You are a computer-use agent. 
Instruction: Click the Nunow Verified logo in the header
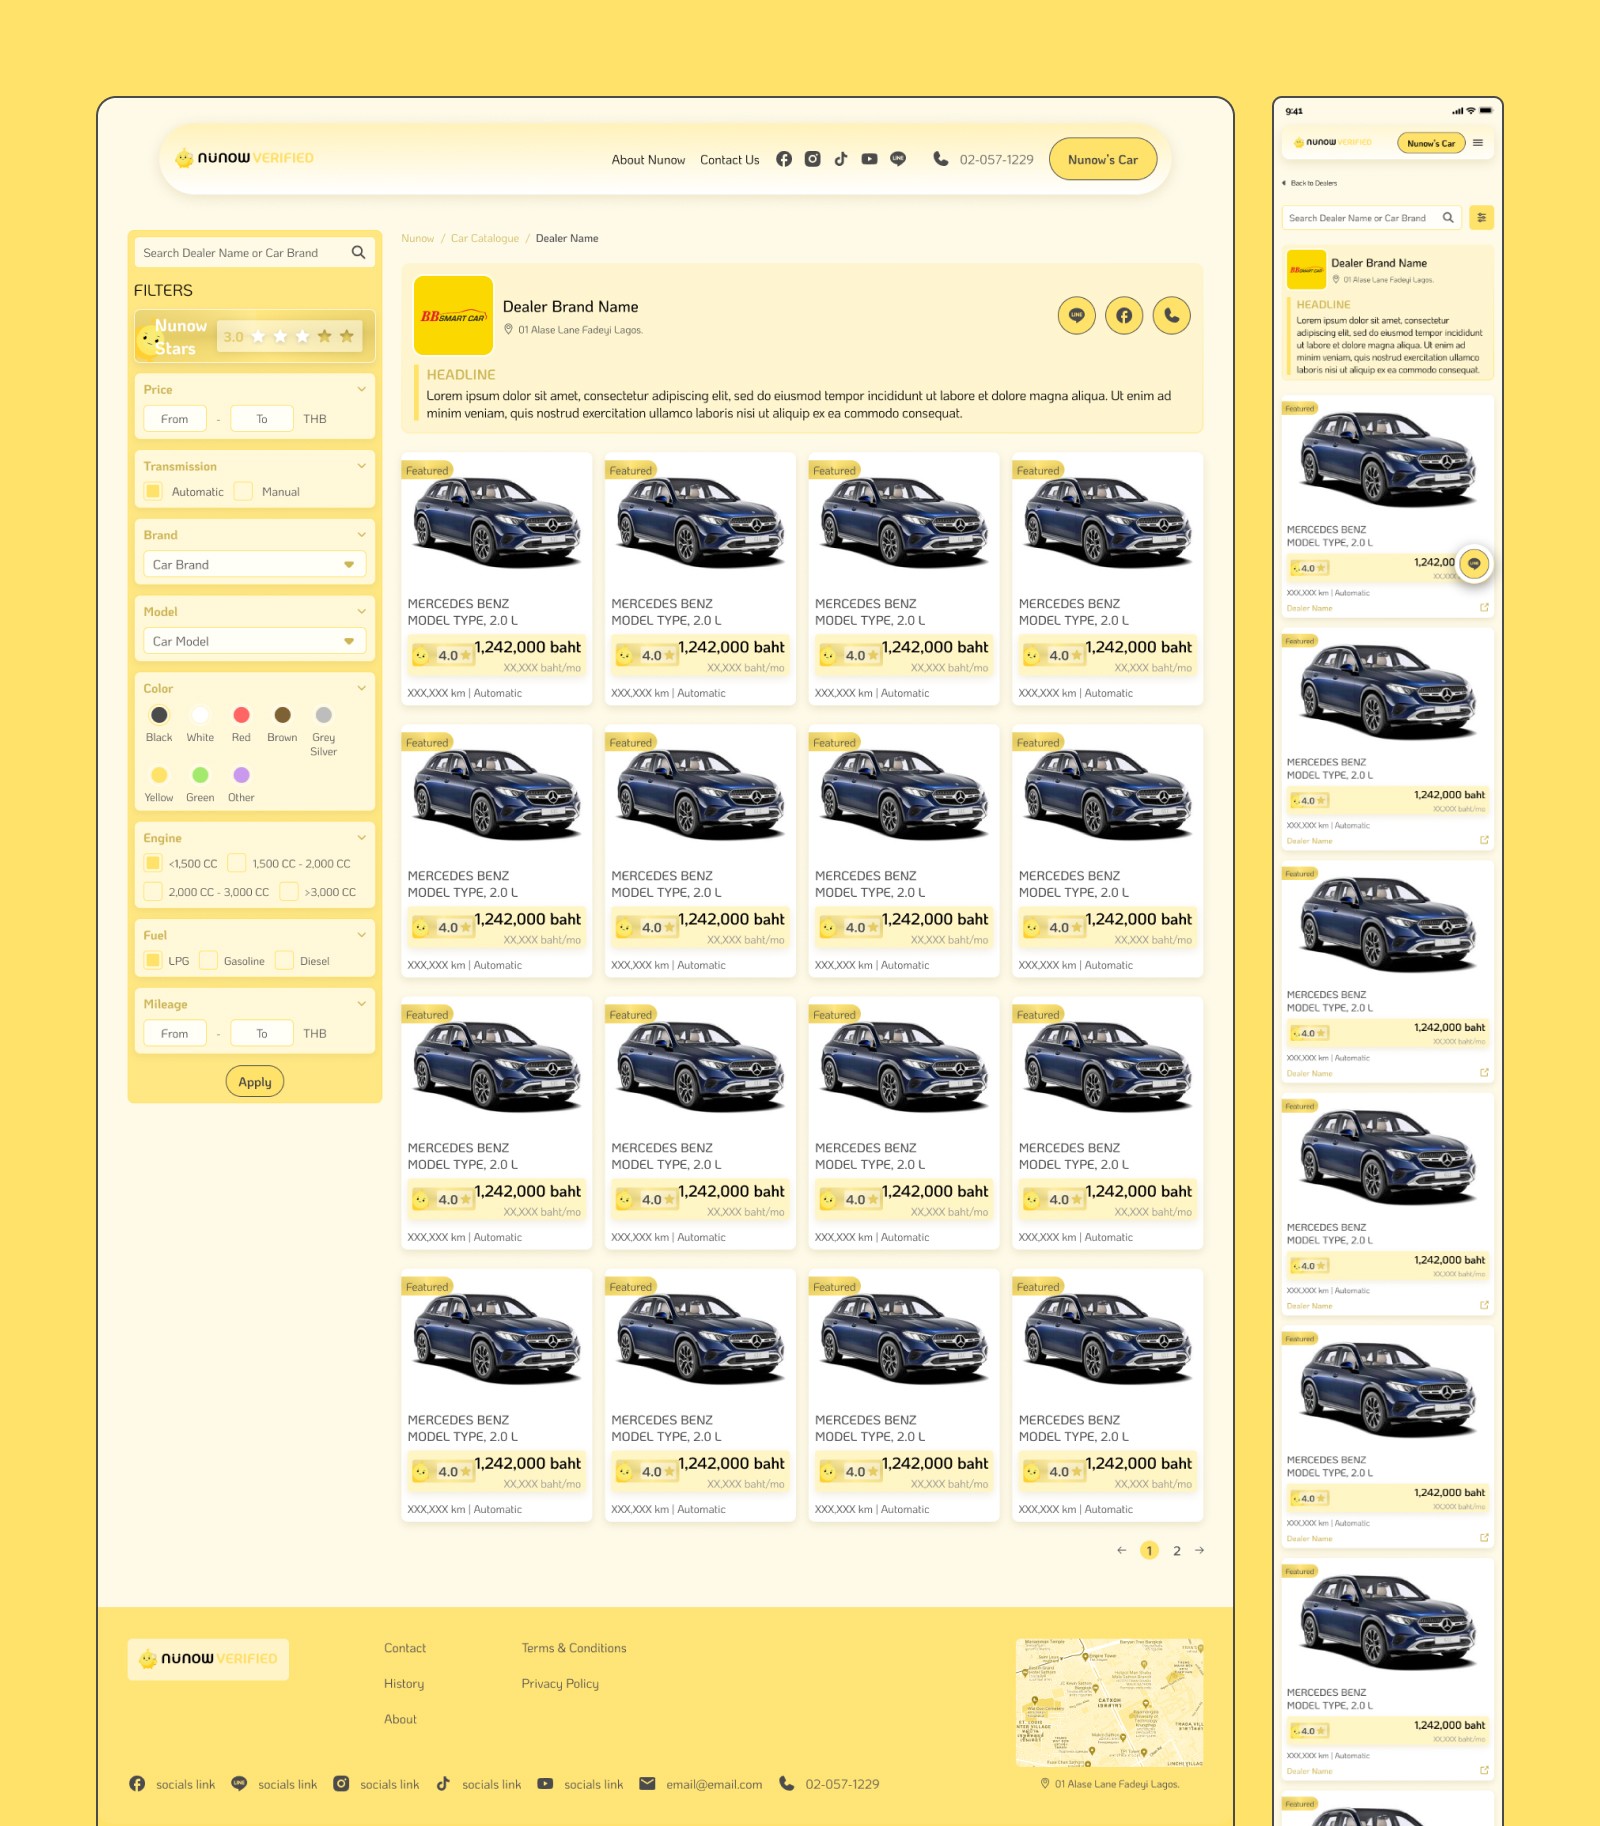tap(245, 158)
